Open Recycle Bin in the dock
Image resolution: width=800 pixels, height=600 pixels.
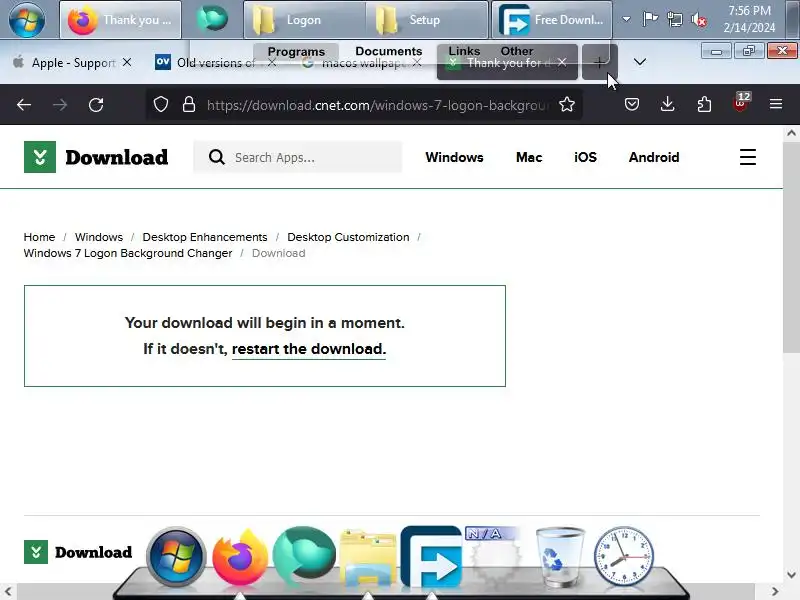pyautogui.click(x=559, y=557)
